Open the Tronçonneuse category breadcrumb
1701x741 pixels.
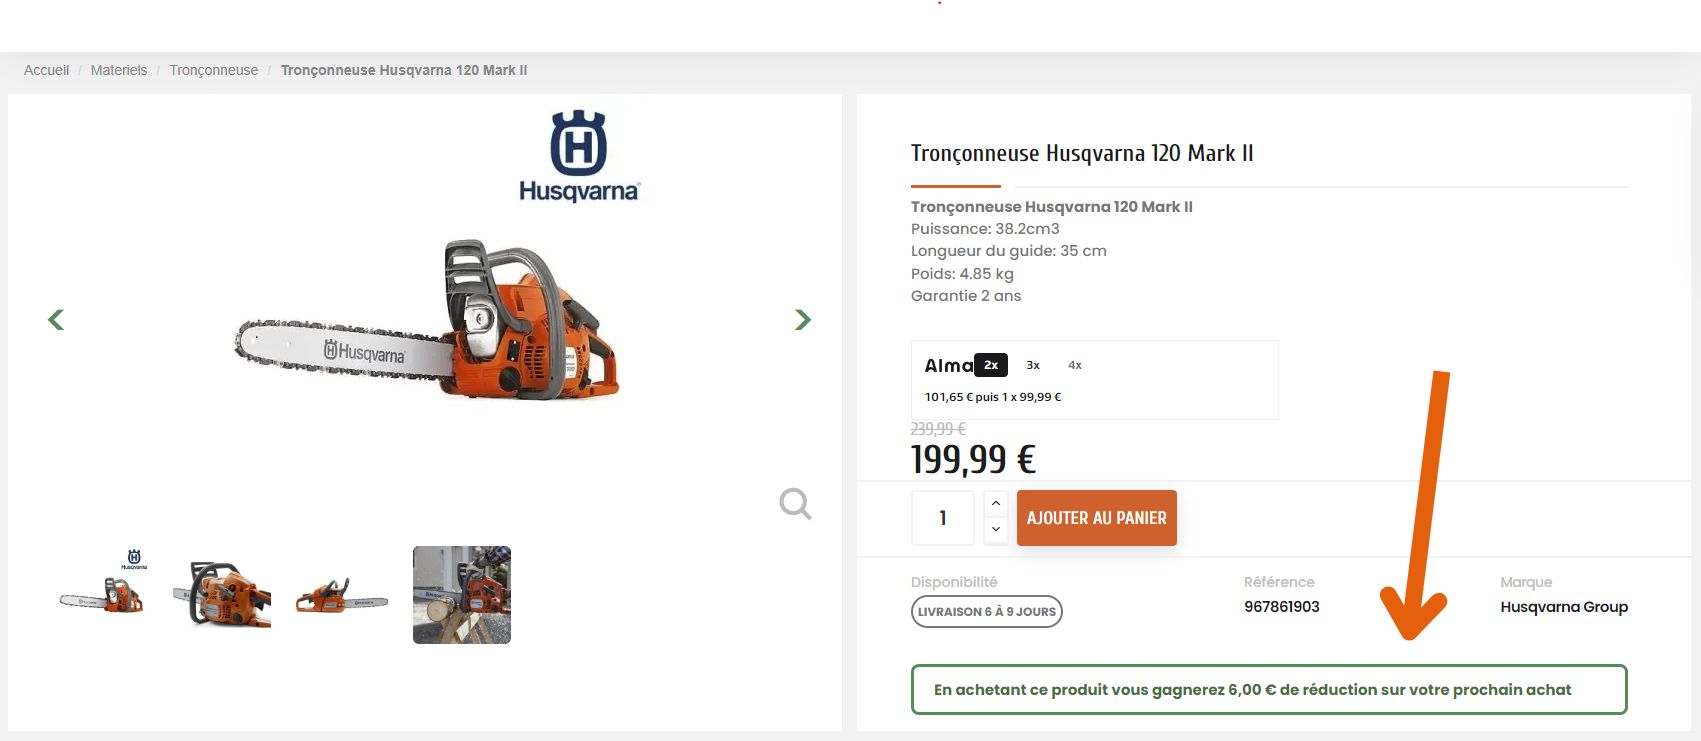(x=213, y=70)
